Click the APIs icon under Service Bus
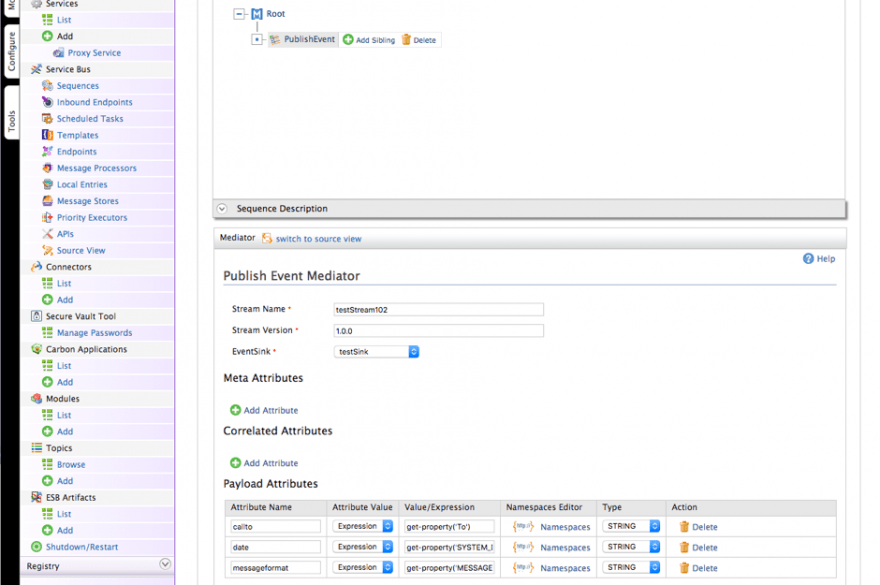 point(49,233)
